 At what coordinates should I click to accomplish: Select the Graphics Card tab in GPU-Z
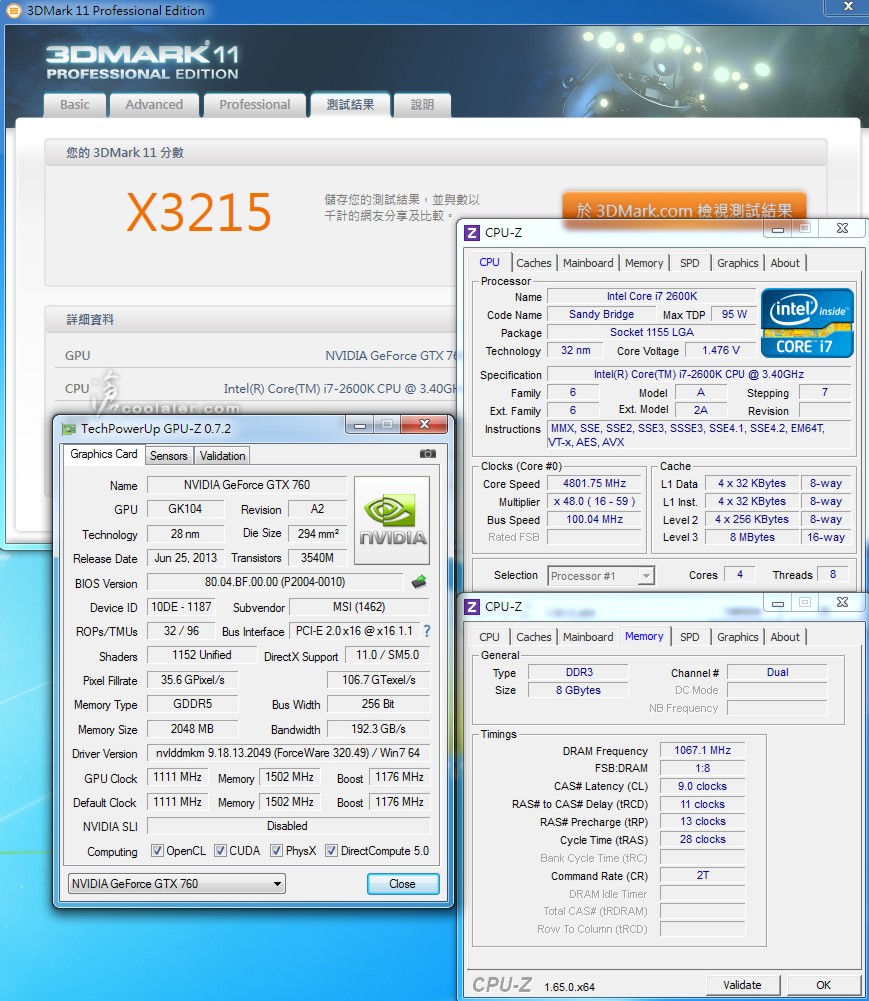tap(104, 454)
